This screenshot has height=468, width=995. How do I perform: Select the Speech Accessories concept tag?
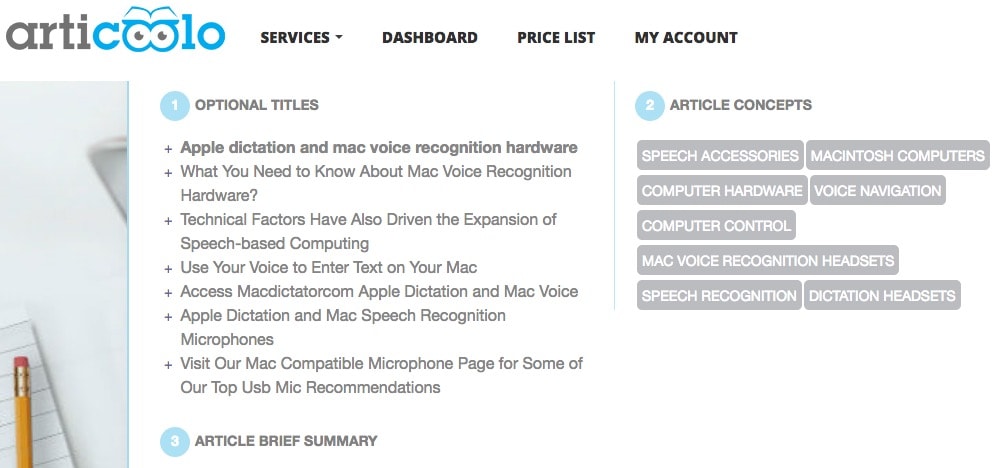[x=720, y=155]
